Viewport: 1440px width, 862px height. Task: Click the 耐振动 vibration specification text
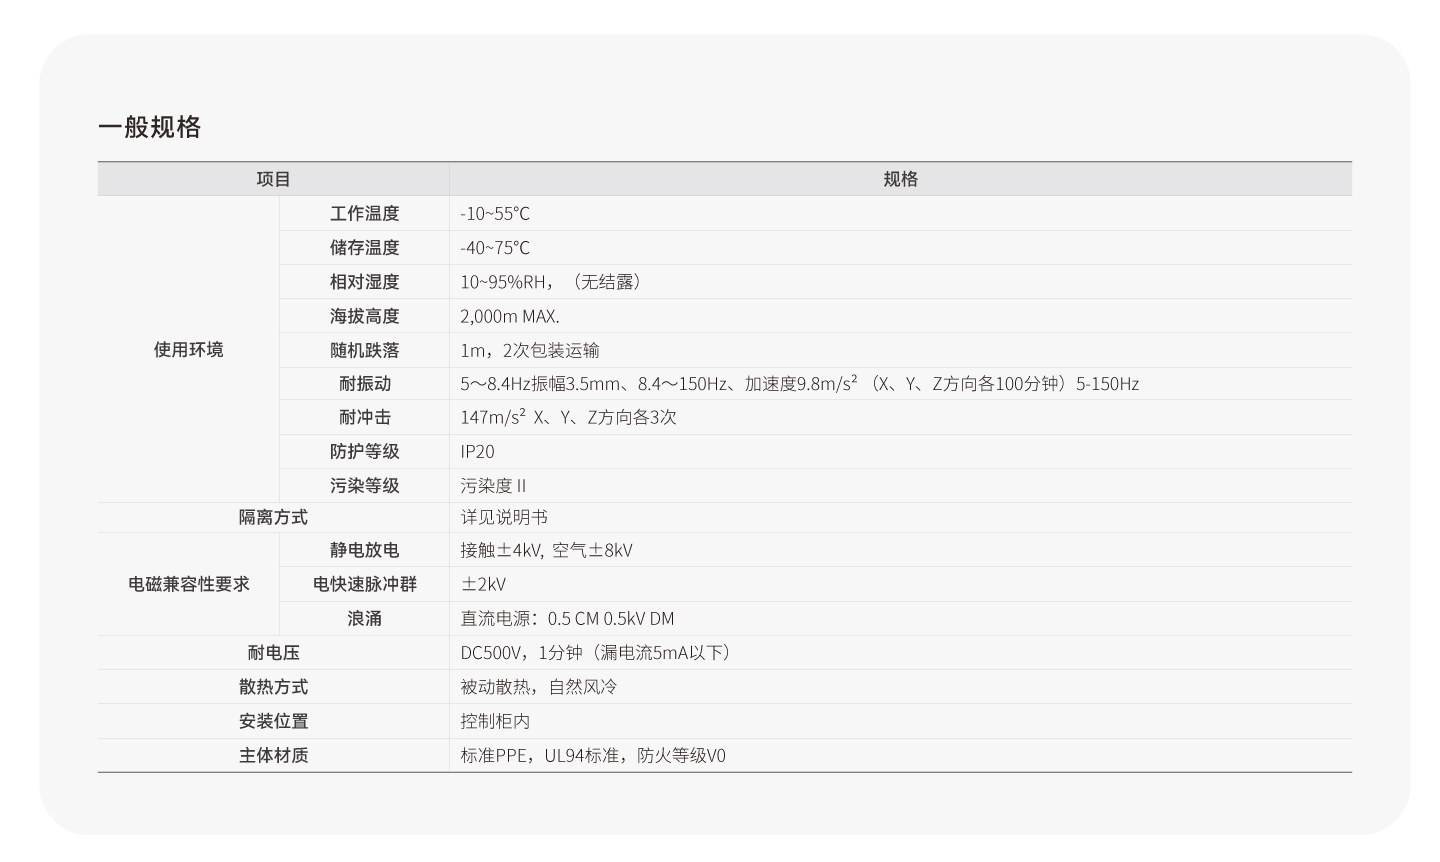(797, 383)
